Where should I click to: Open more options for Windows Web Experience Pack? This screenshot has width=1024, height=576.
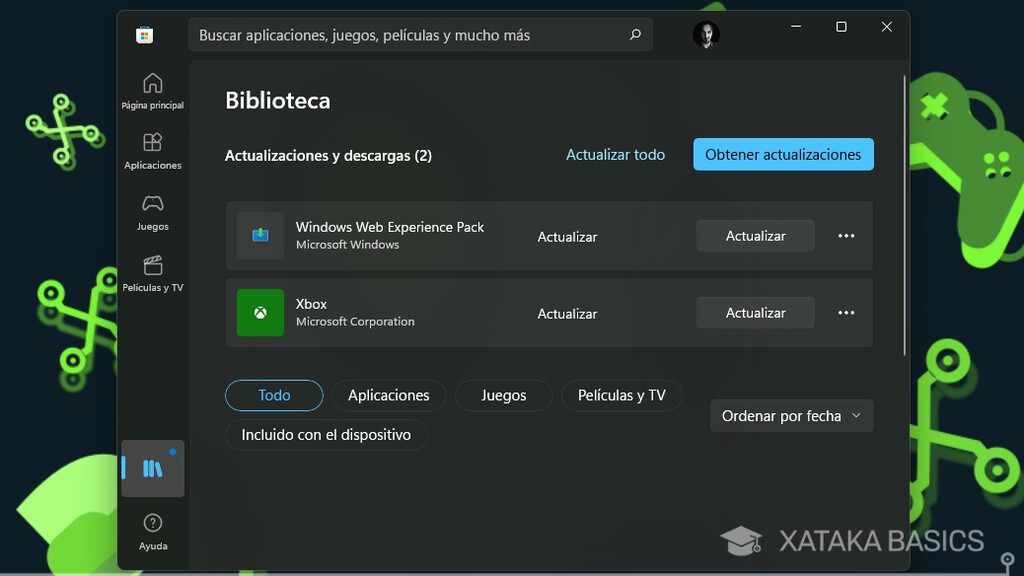(846, 236)
